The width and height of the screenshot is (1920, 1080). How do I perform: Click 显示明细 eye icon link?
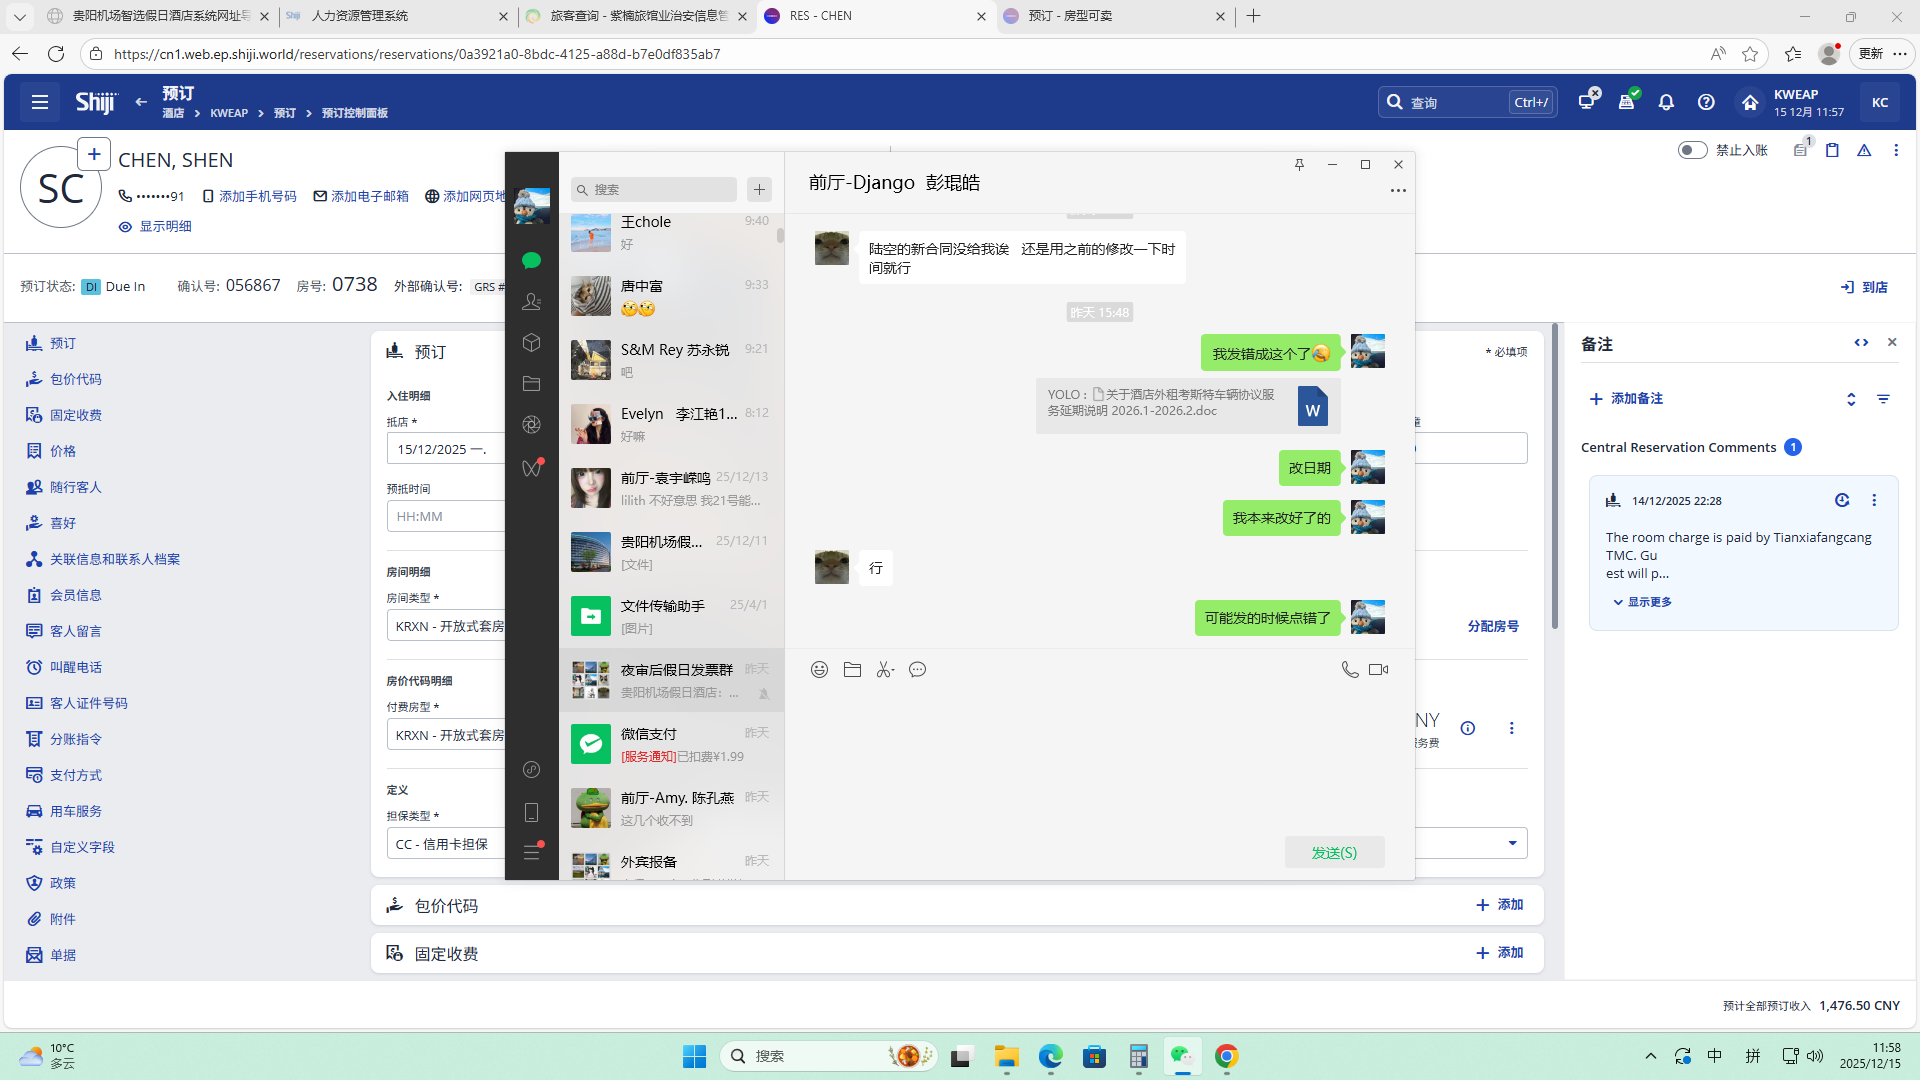tap(155, 227)
